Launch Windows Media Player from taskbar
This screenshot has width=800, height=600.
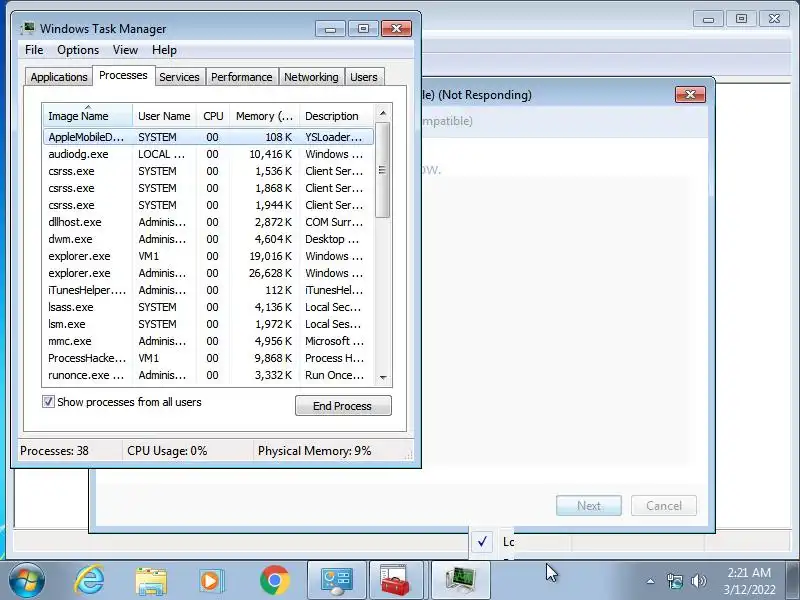[x=211, y=581]
